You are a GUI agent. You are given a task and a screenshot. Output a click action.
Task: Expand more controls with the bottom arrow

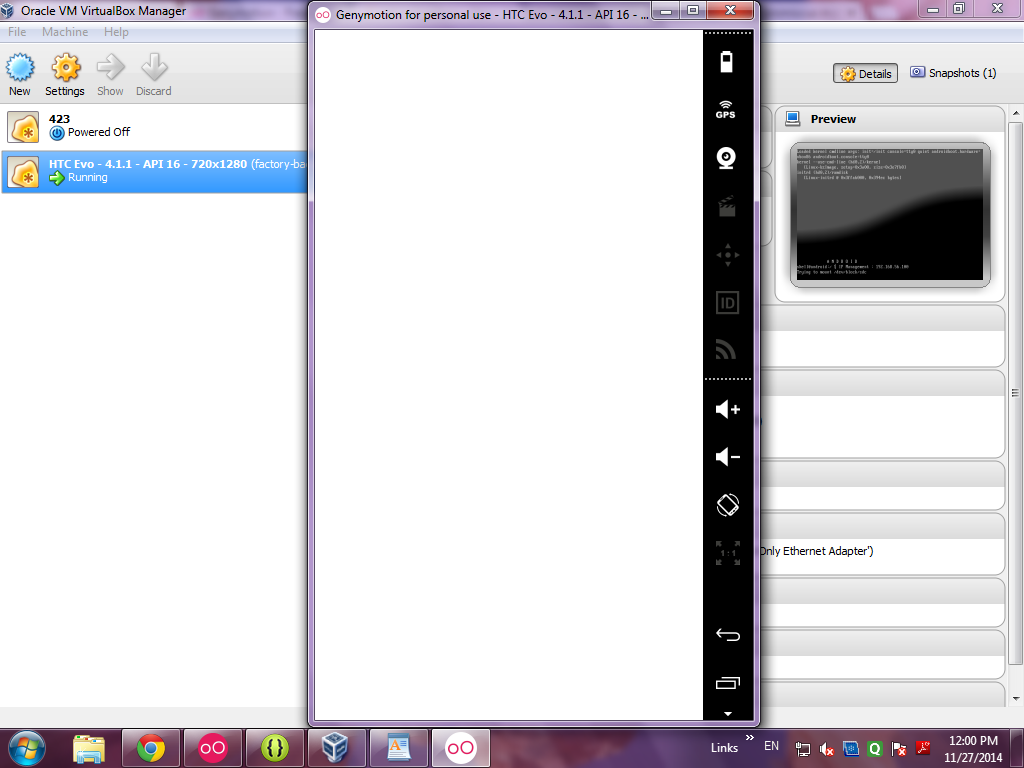click(728, 714)
